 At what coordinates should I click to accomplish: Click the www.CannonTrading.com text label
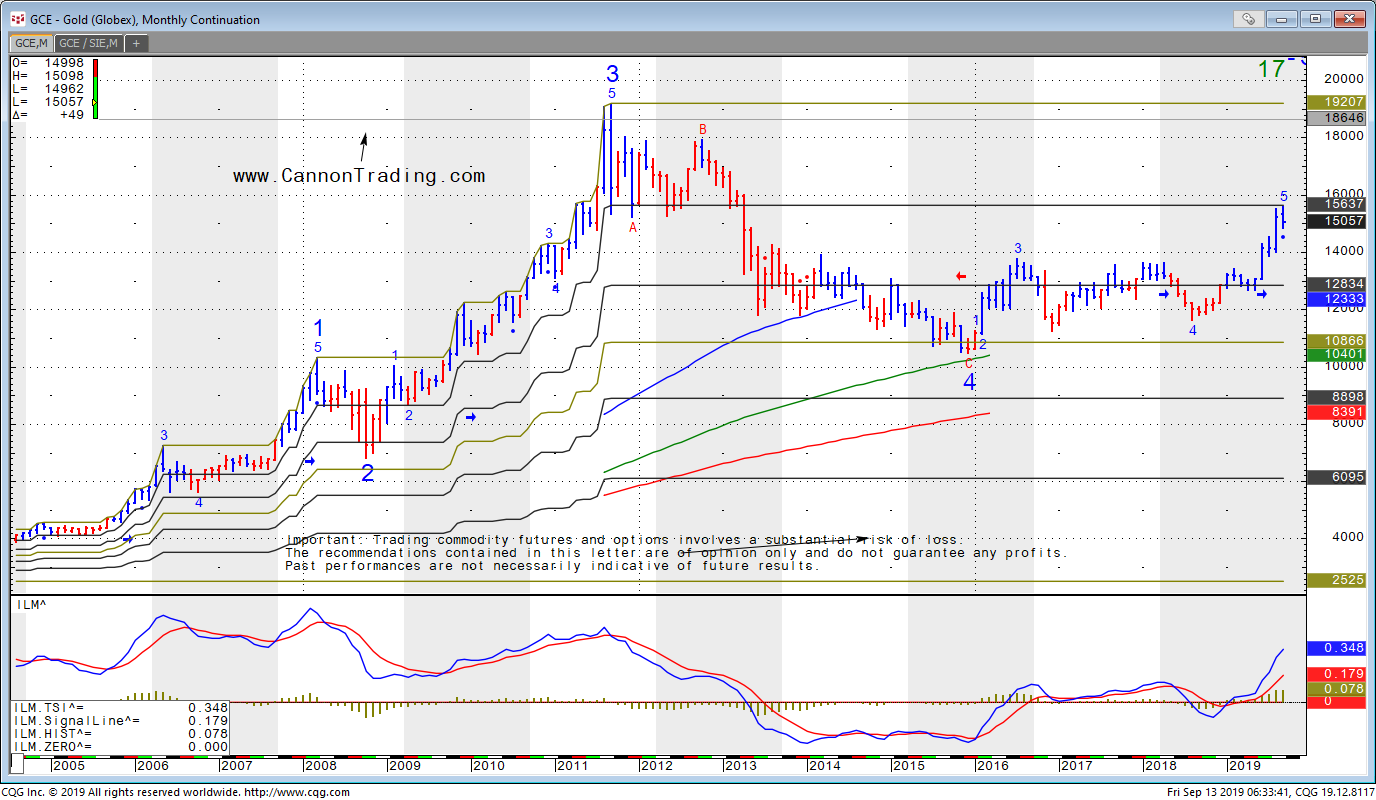(359, 176)
